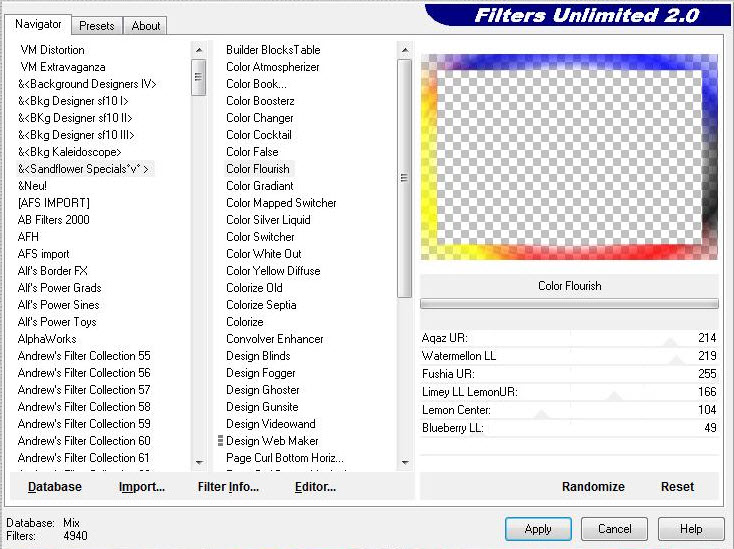The width and height of the screenshot is (734, 549).
Task: Choose the Builder BlocksTable filter
Action: coord(273,50)
